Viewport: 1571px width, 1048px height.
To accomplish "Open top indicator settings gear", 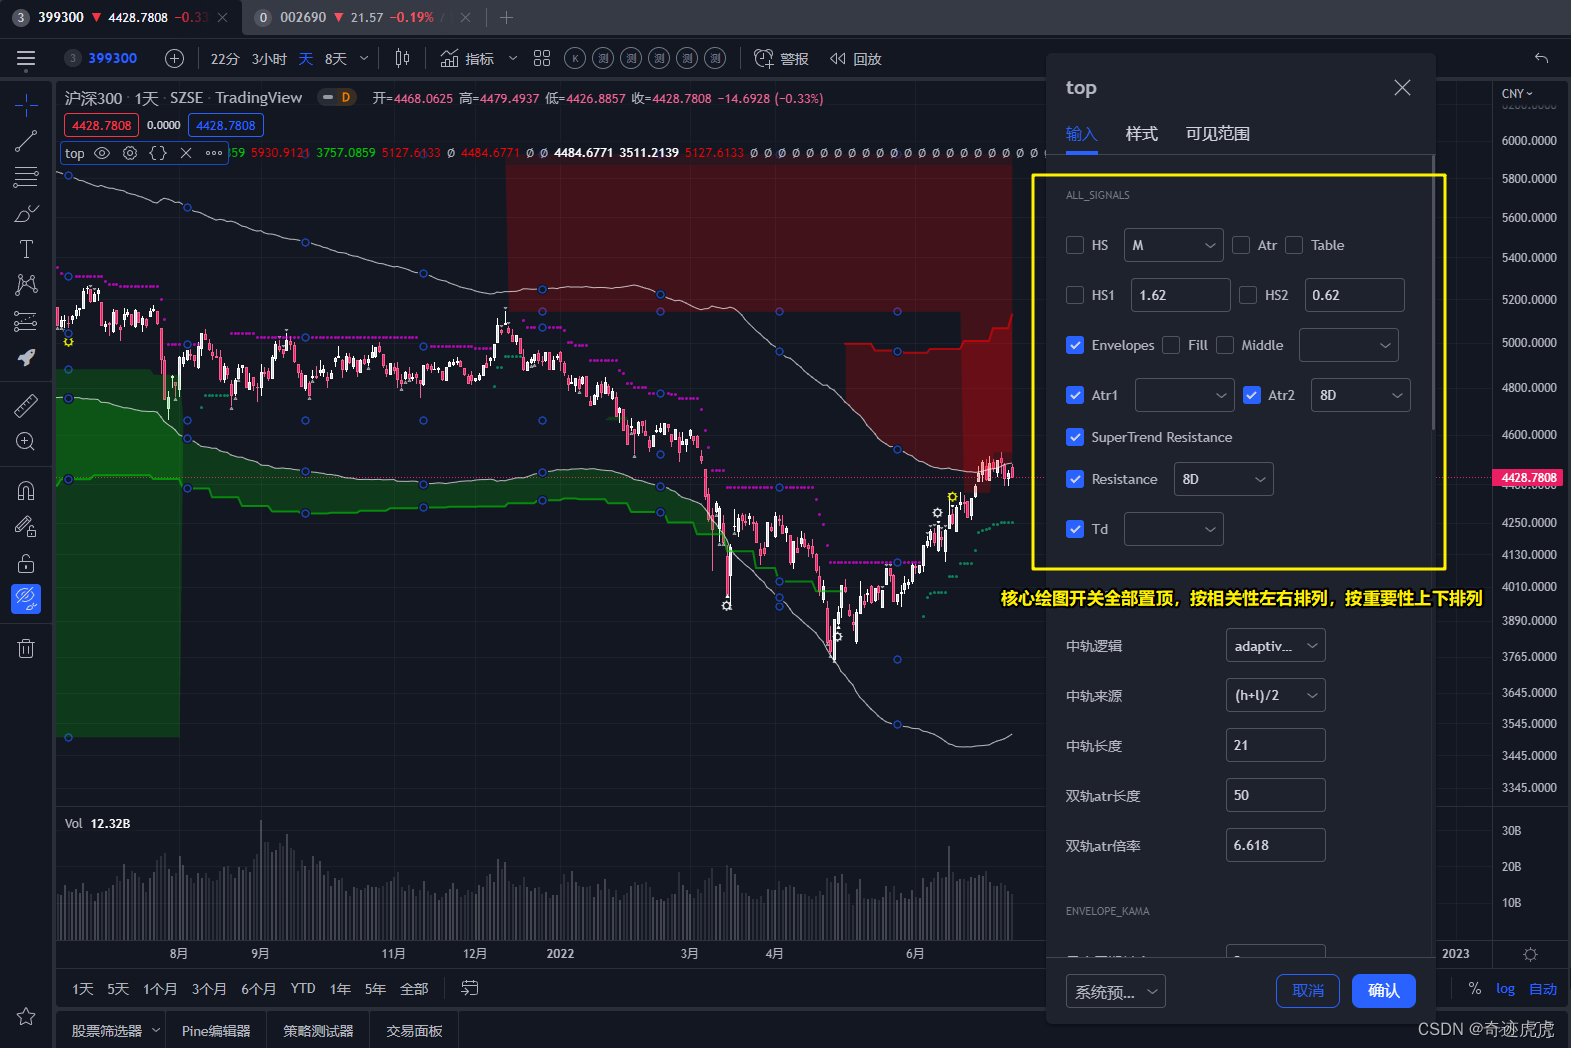I will [x=130, y=153].
